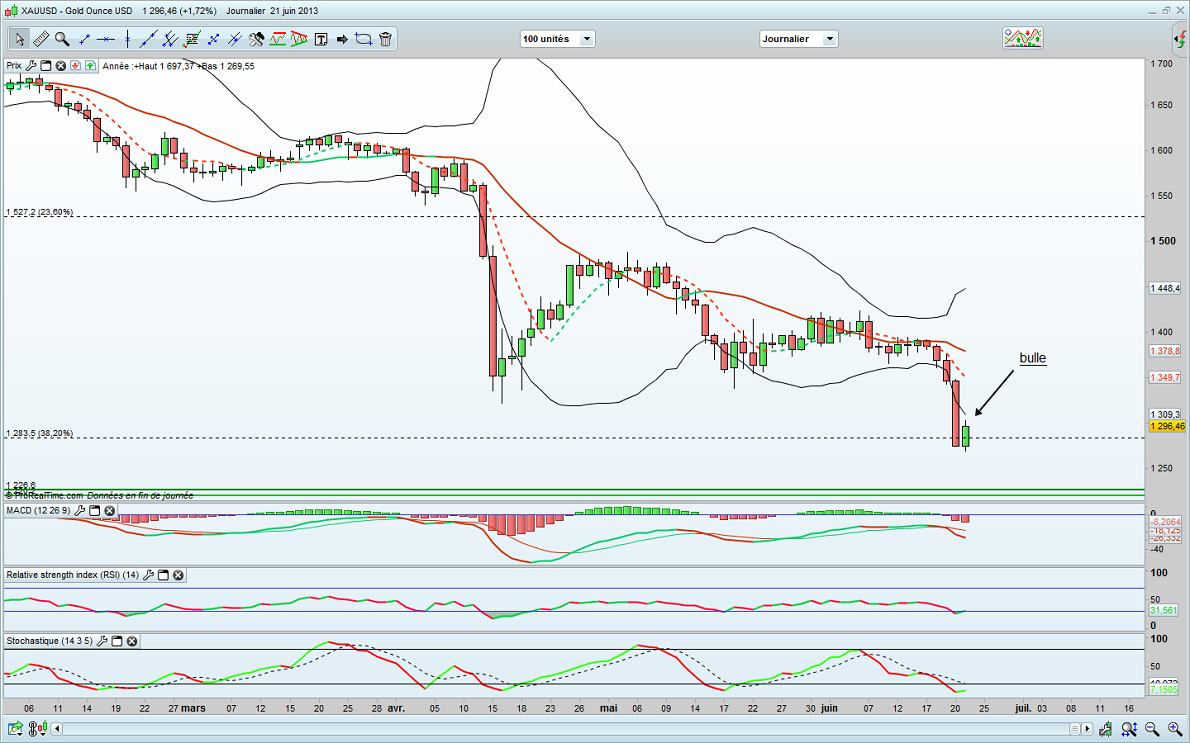This screenshot has width=1190, height=743.
Task: Maximize the Stochastique panel window
Action: (116, 641)
